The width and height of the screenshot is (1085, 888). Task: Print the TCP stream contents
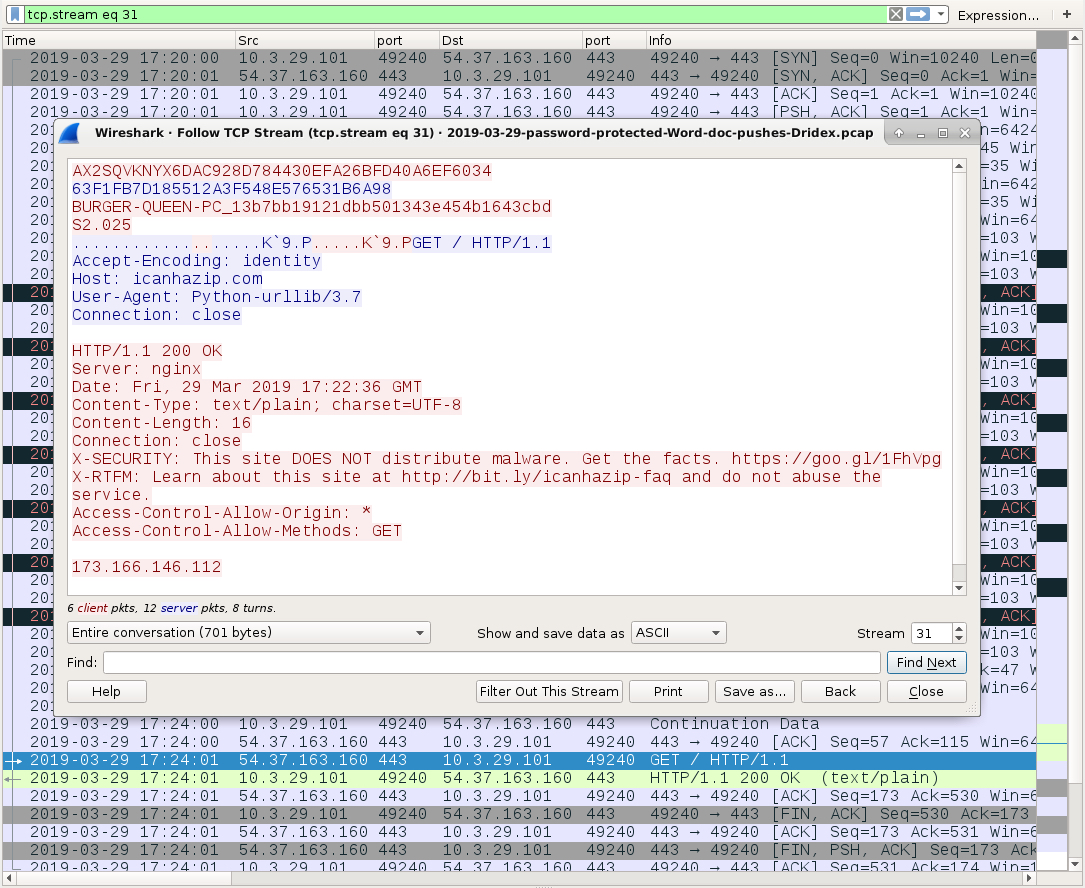click(x=668, y=691)
